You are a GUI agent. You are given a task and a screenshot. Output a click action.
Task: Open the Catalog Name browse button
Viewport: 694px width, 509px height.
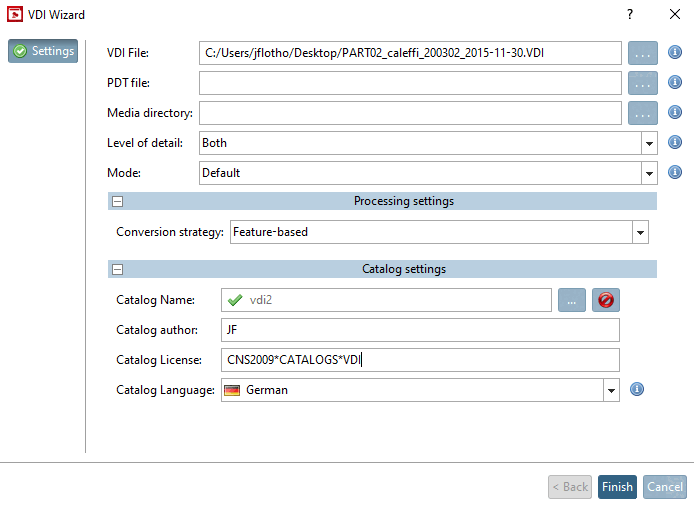pos(571,299)
